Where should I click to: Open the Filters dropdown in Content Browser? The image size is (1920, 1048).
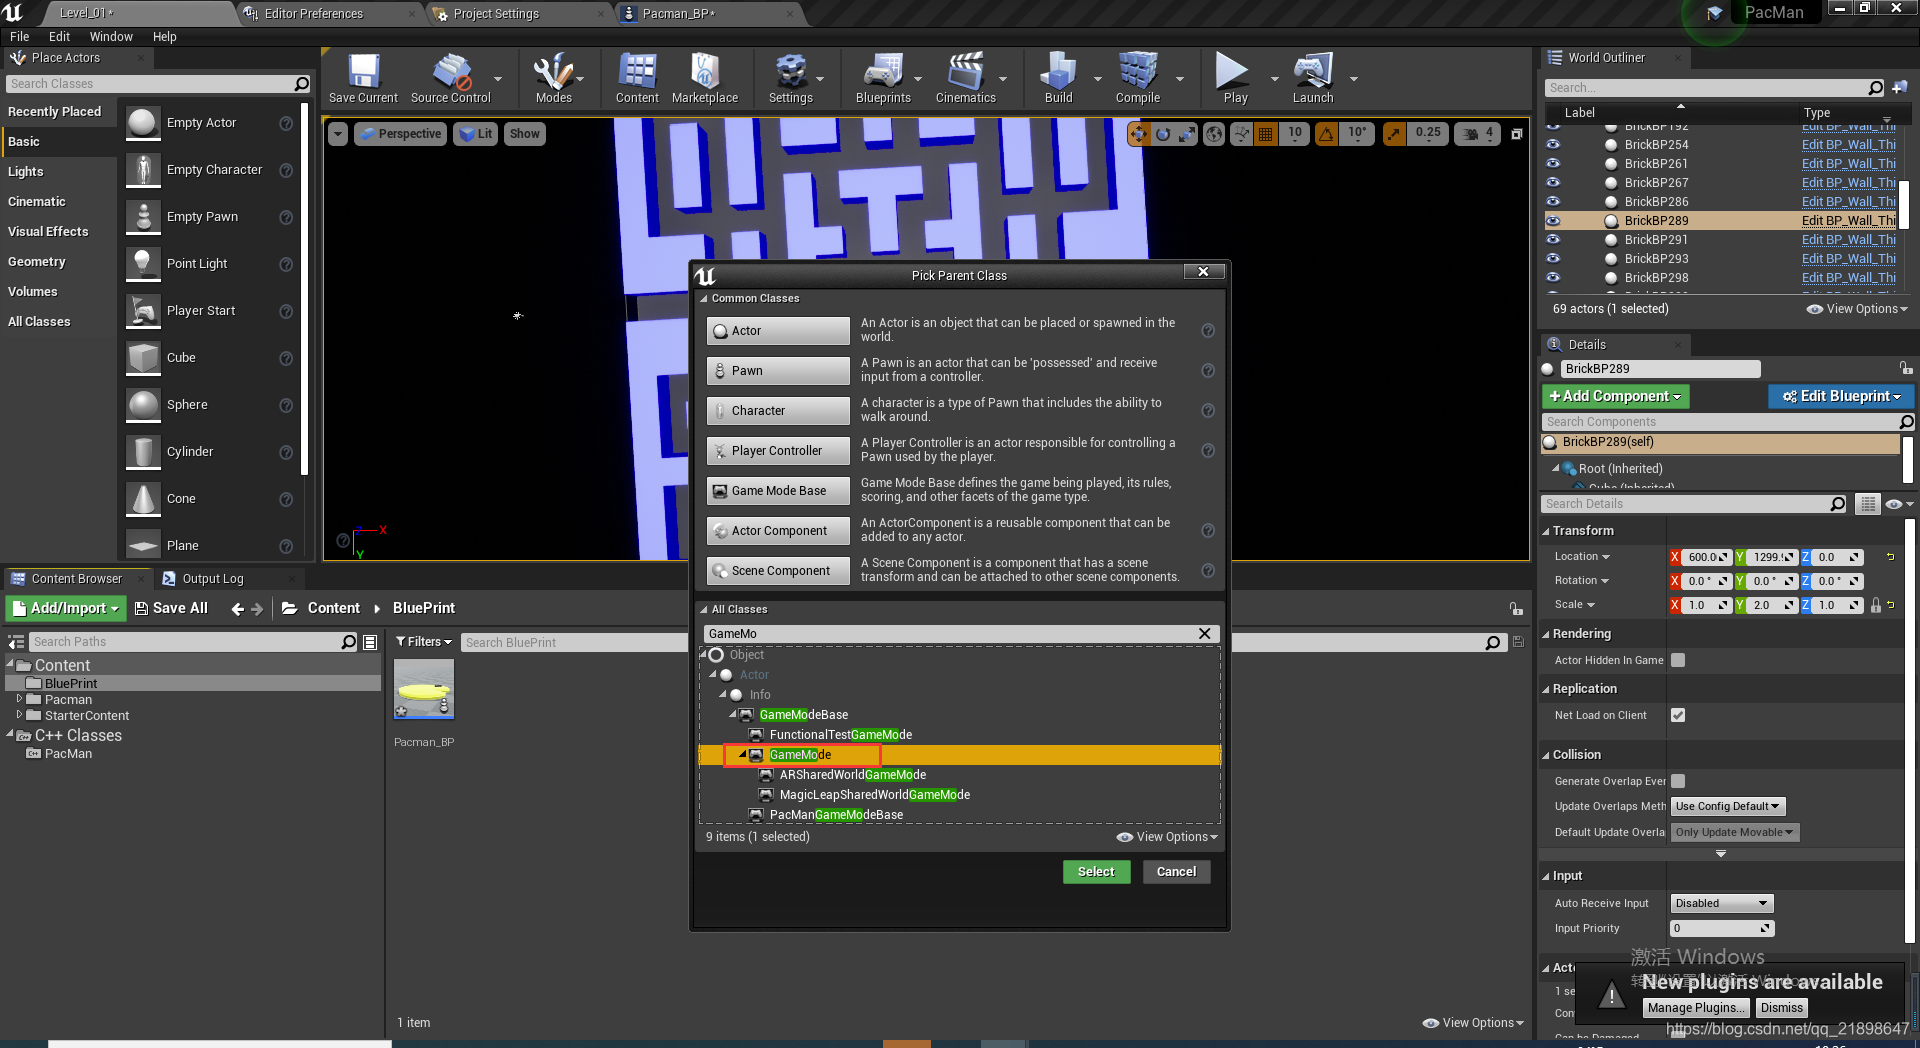pos(424,642)
